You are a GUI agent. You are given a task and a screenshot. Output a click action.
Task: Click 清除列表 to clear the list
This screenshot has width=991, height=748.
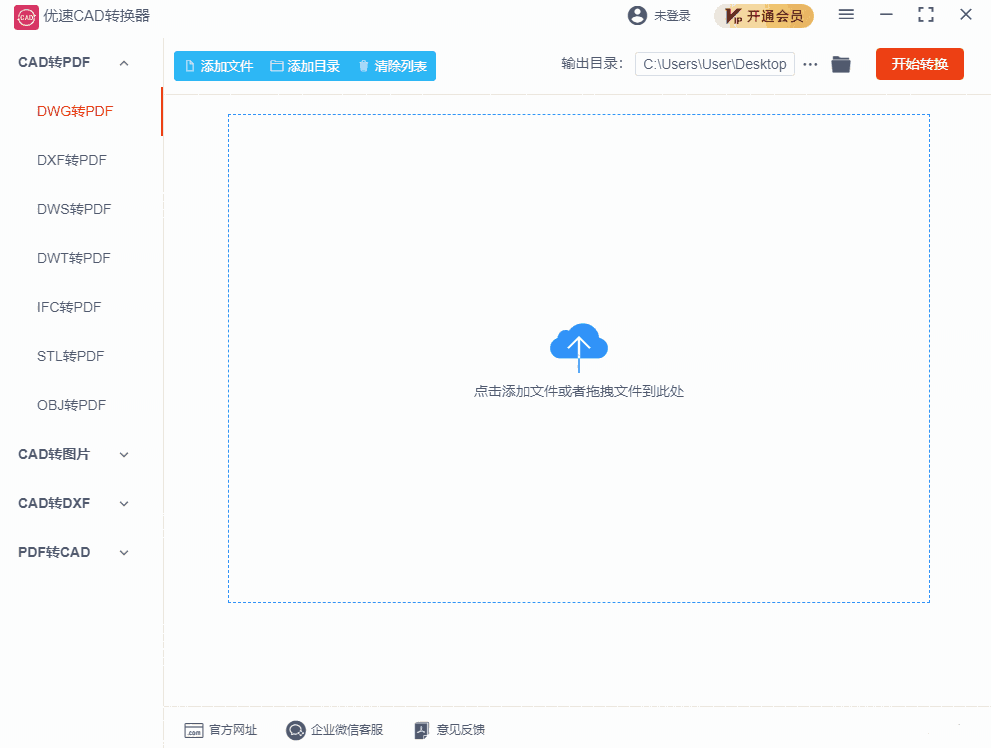393,66
